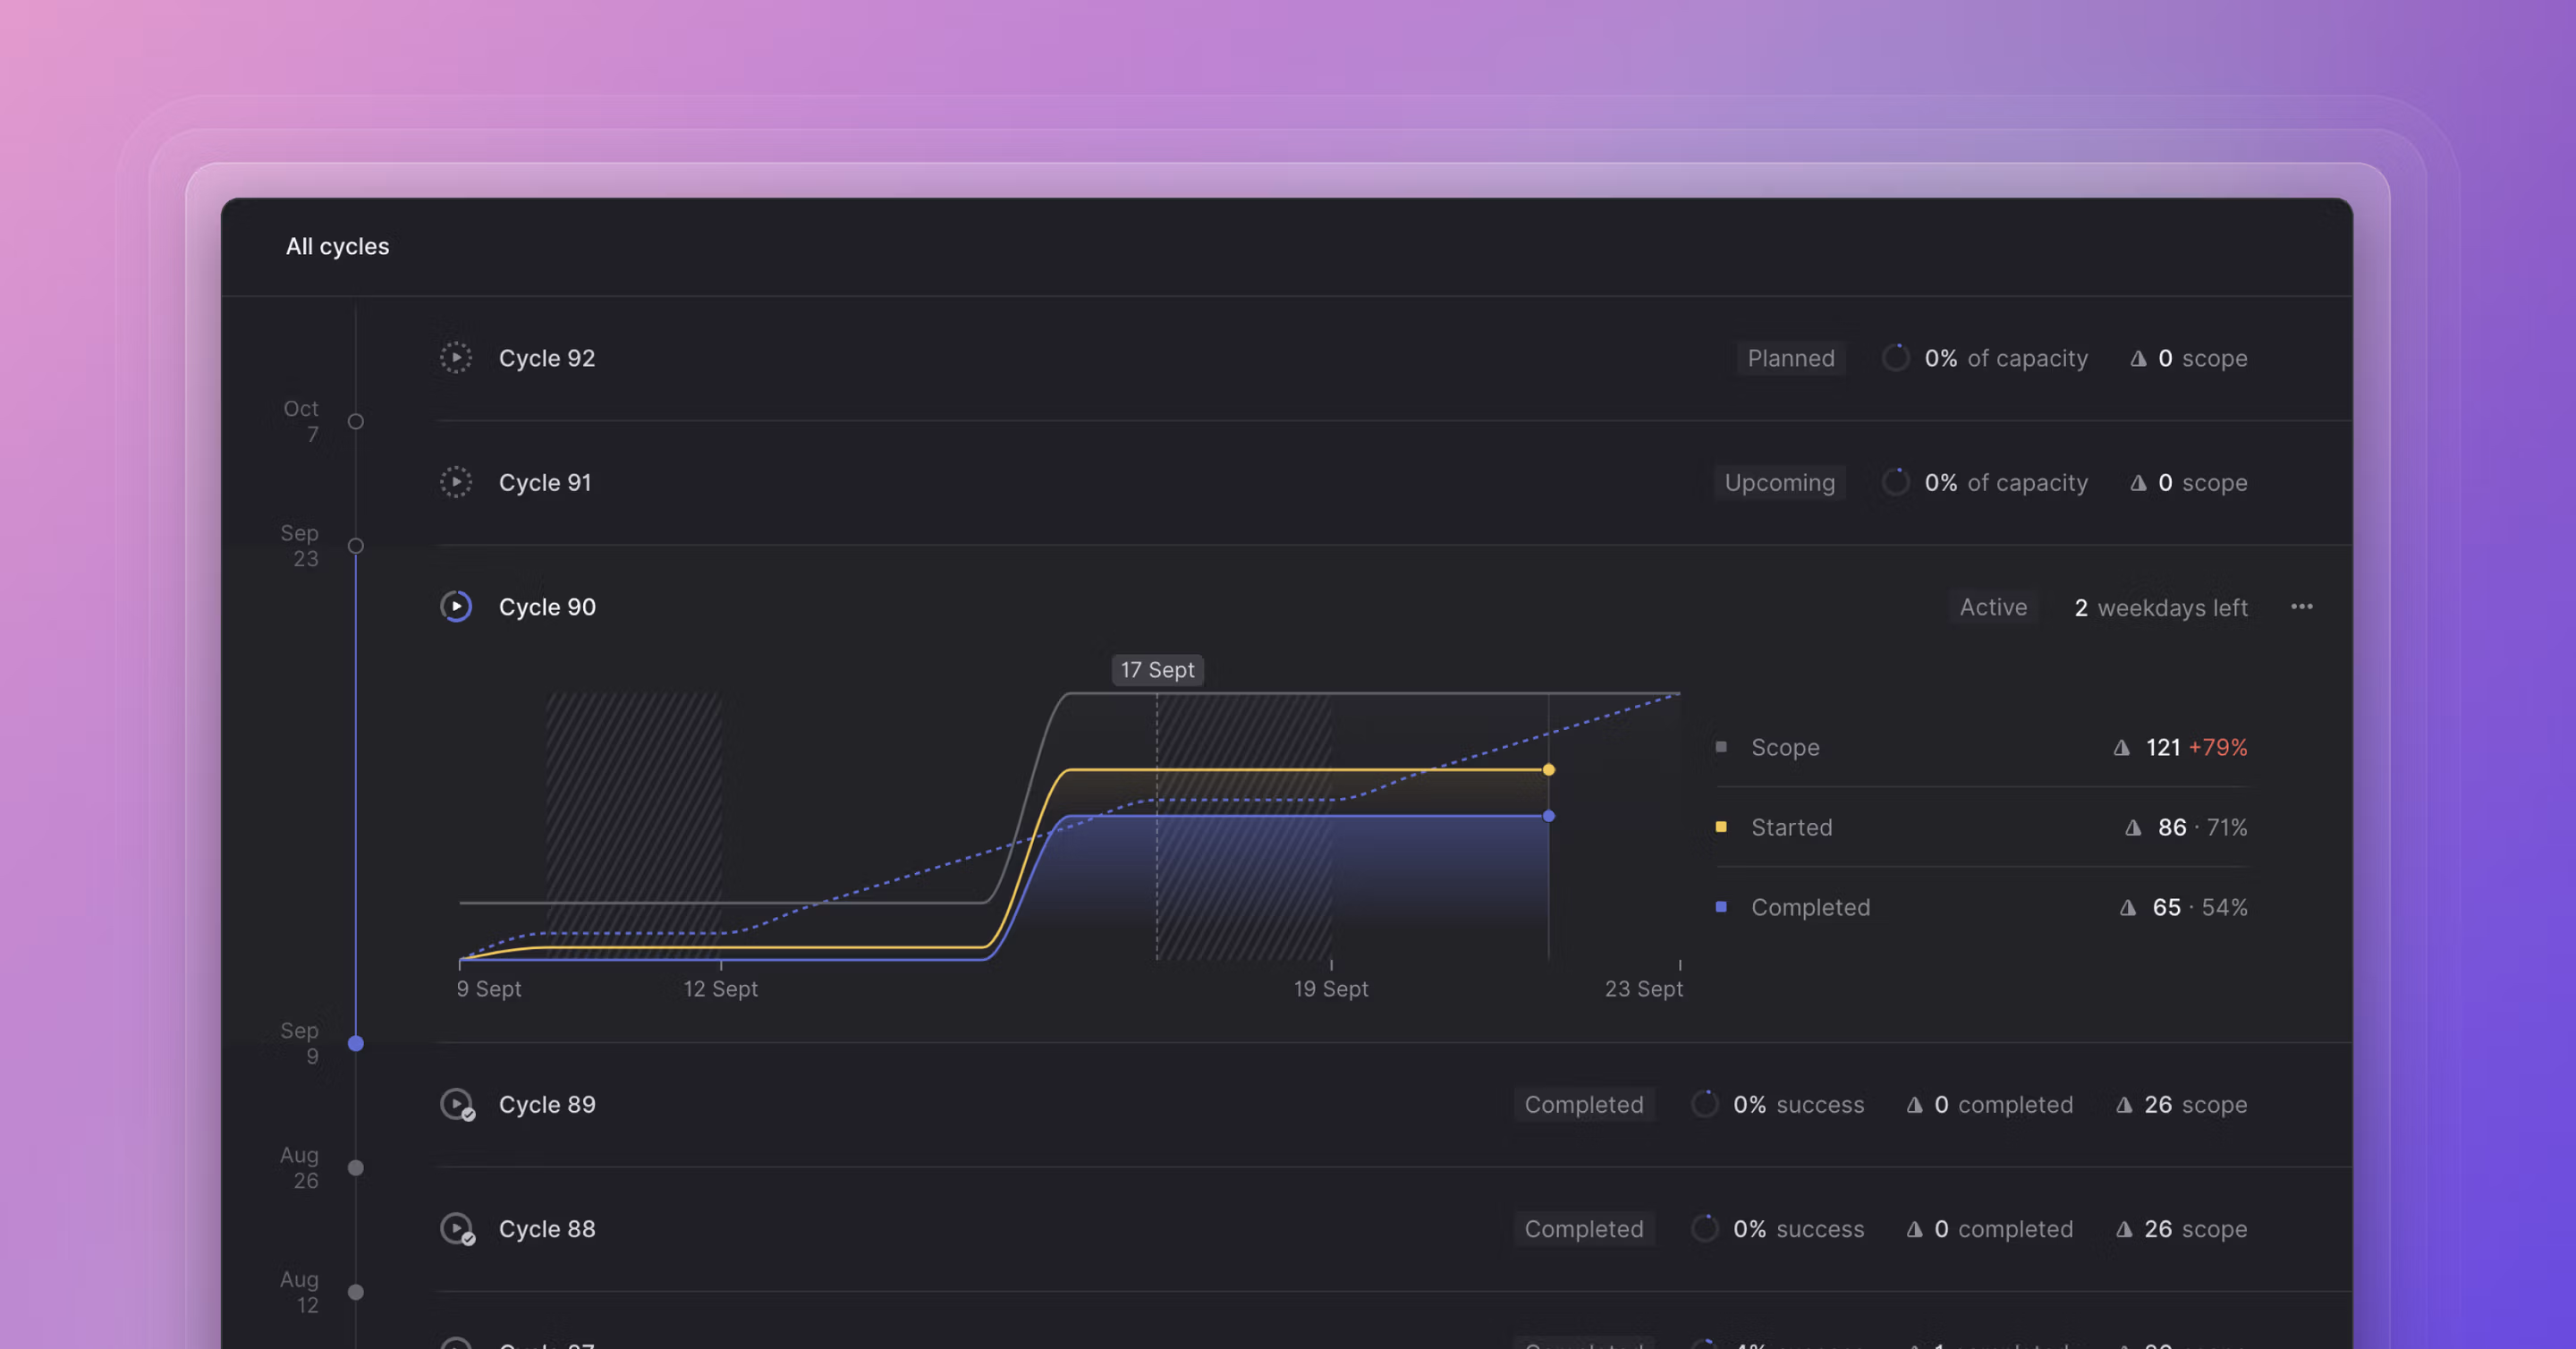Click the completed checkmark icon for Cycle 89
The height and width of the screenshot is (1349, 2576).
pos(456,1104)
